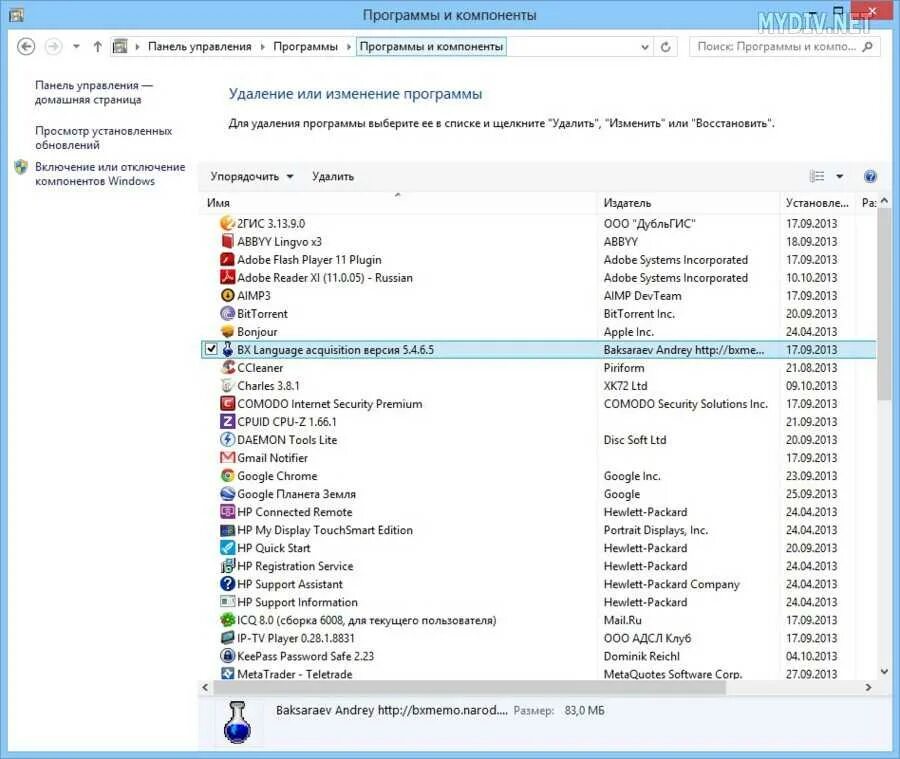Click the HP Connected Remote icon
The image size is (900, 759).
(228, 512)
